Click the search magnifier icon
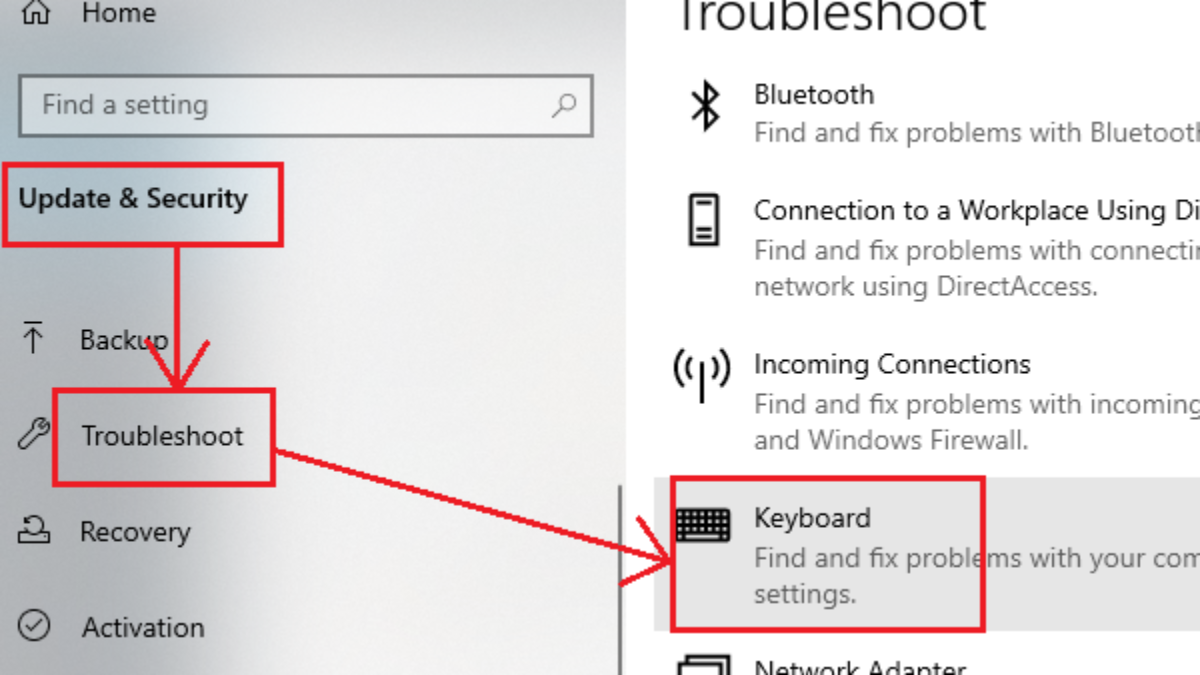 [564, 104]
